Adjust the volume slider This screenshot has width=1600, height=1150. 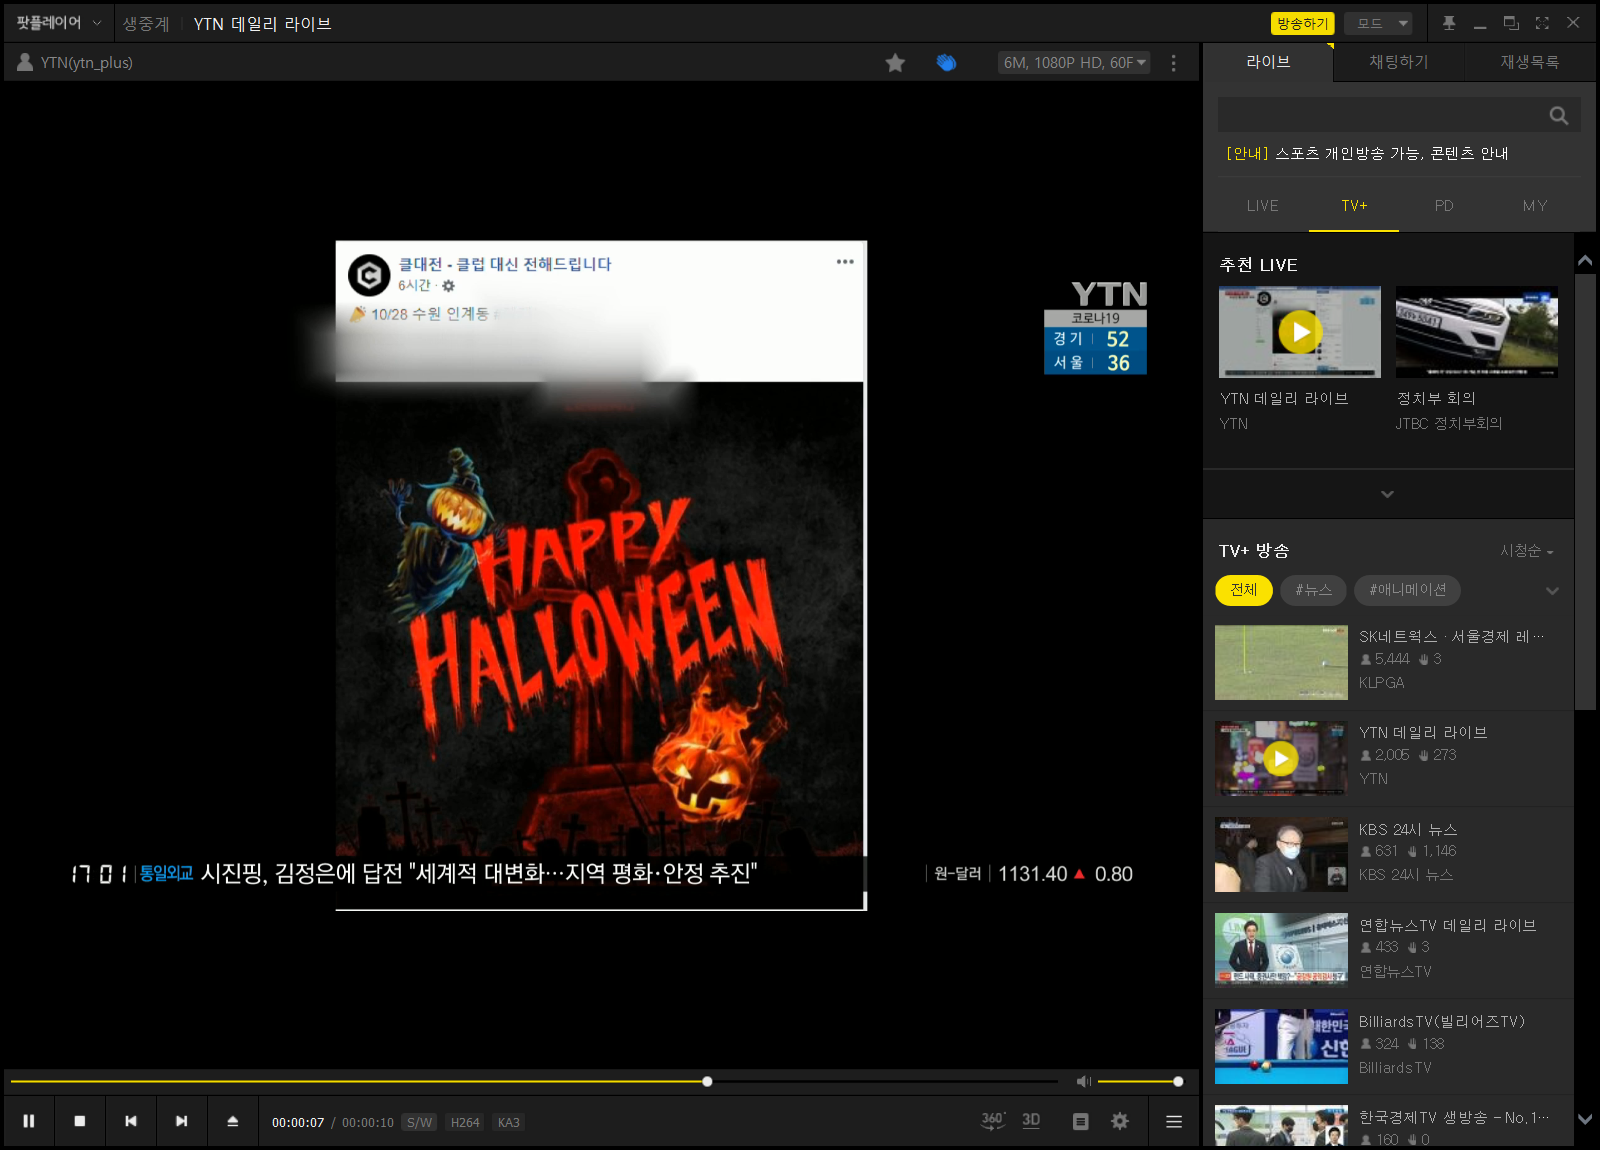tap(1140, 1081)
